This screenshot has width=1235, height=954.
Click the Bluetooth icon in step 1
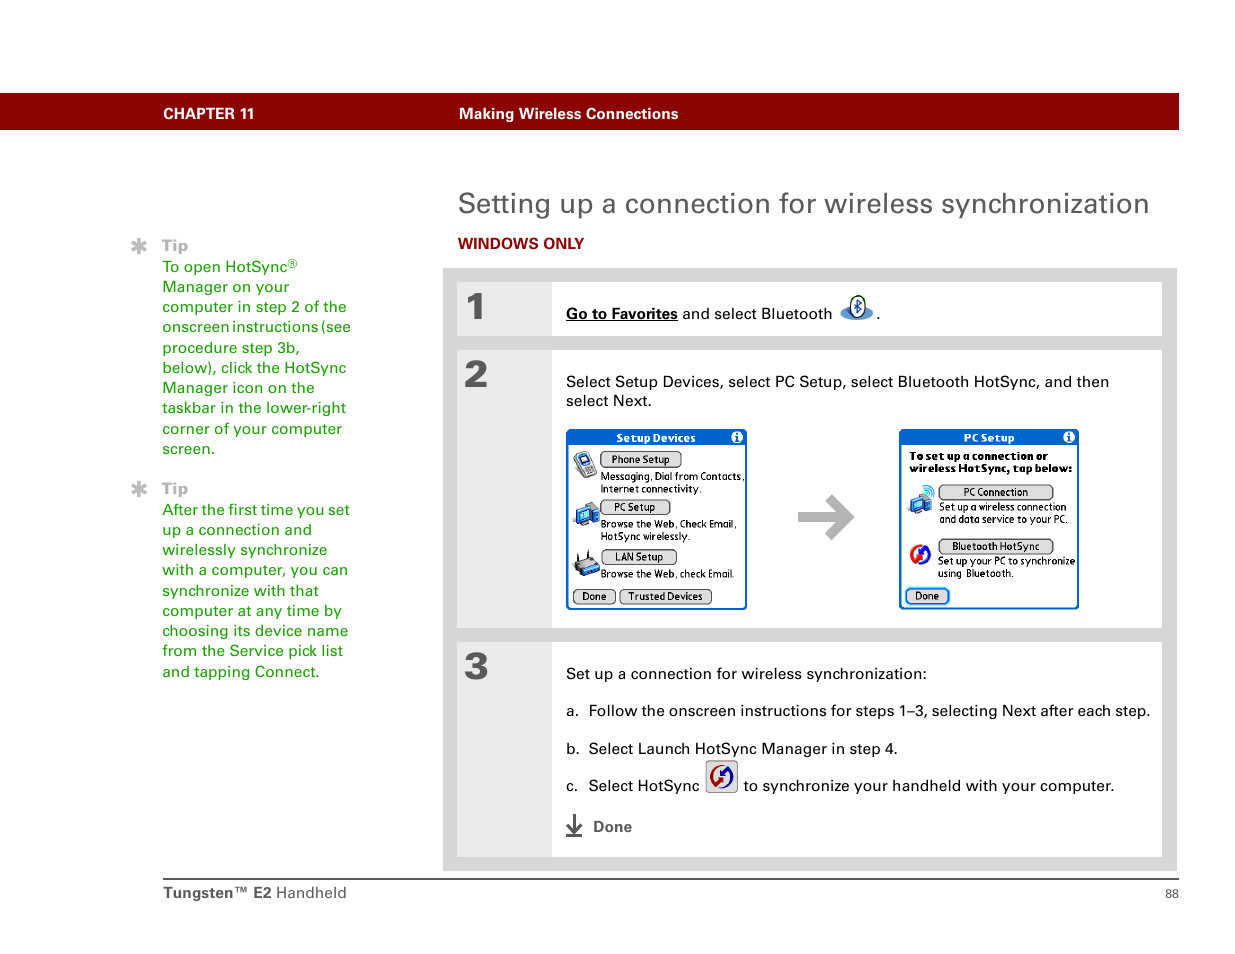pos(857,308)
